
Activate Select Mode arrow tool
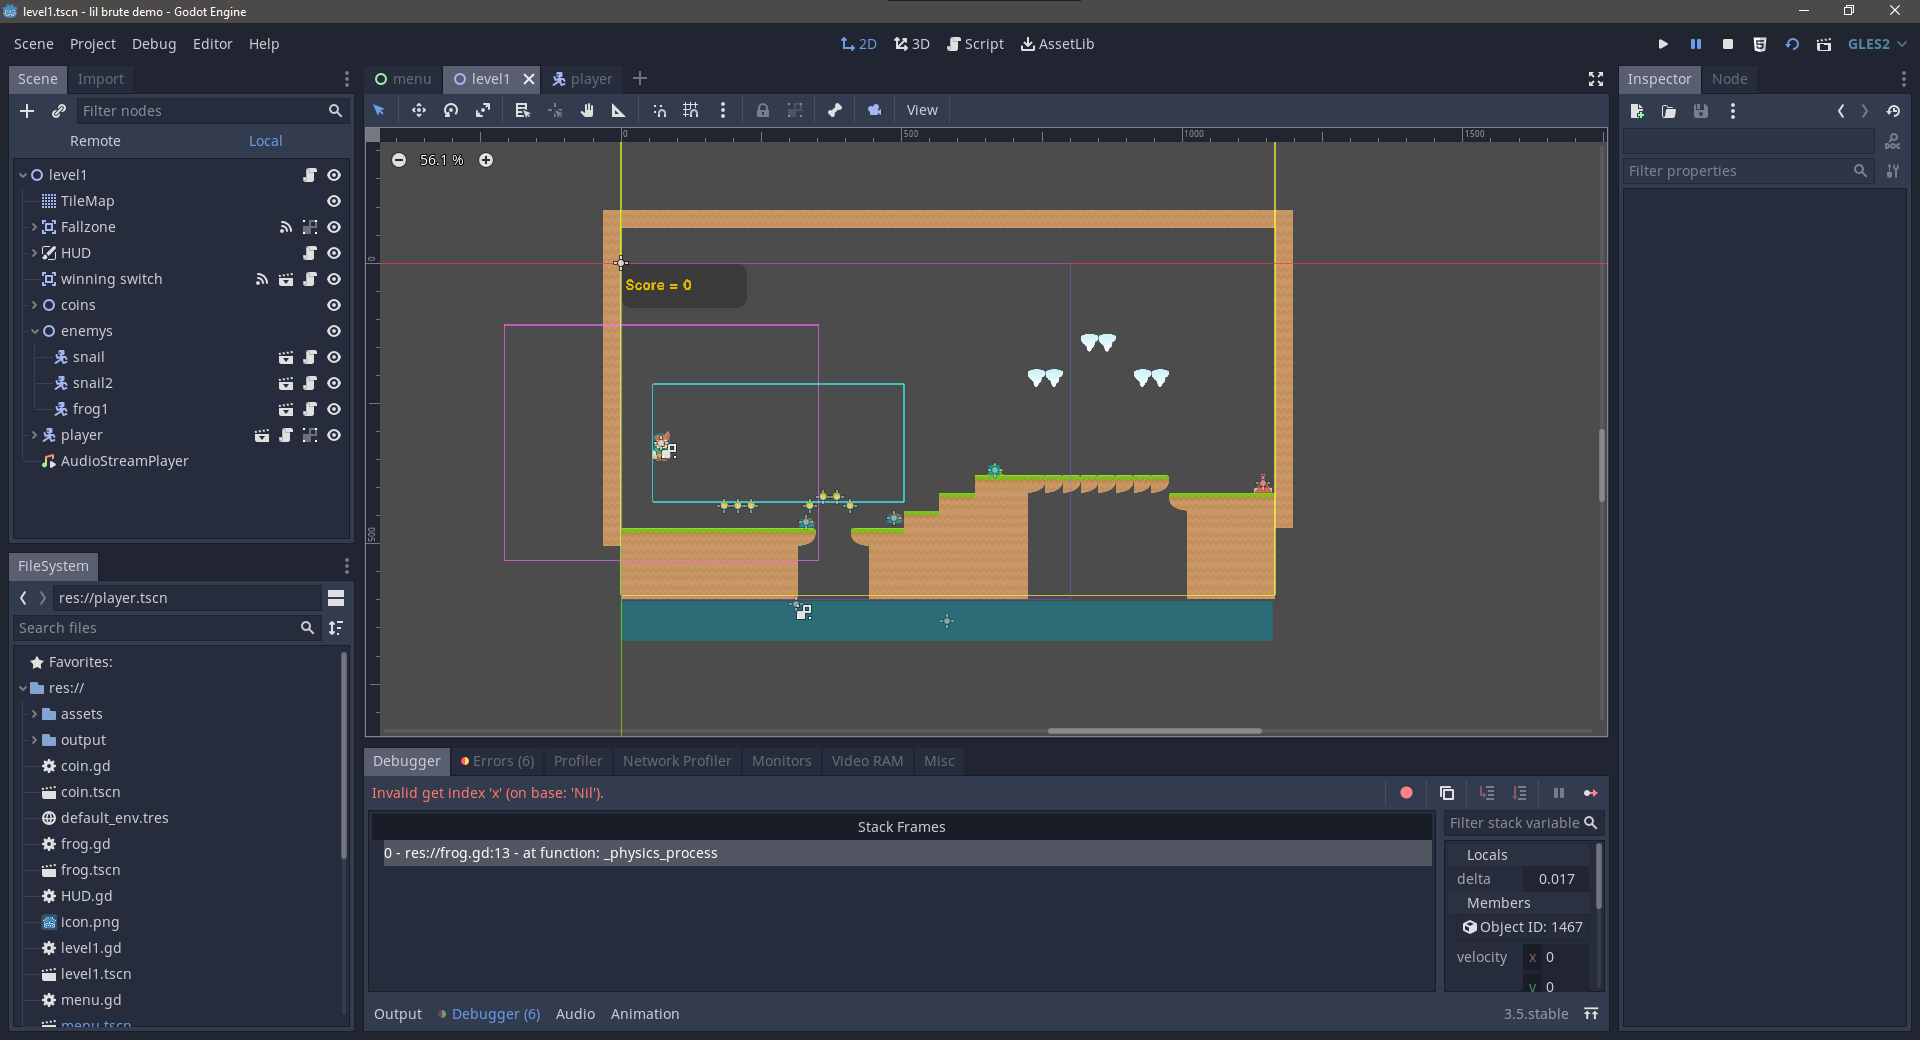[x=379, y=110]
